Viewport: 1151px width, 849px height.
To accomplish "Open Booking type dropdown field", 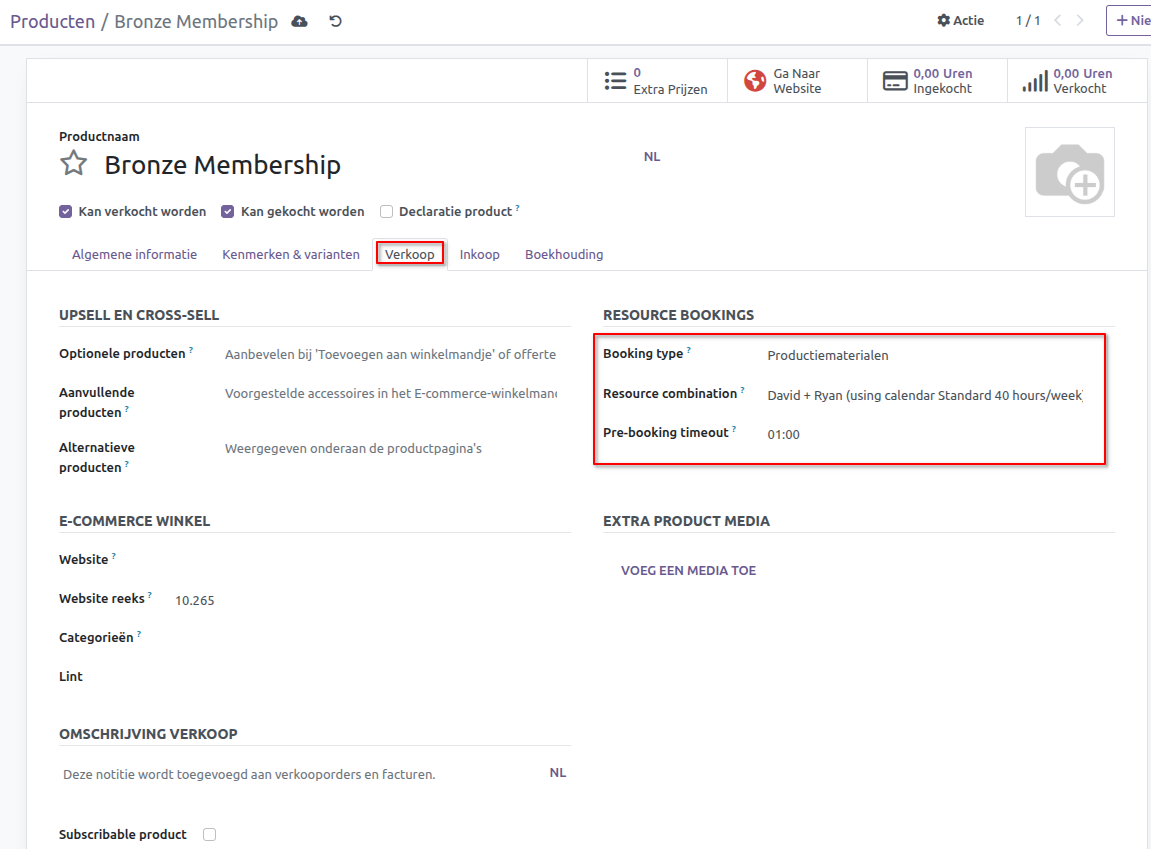I will click(x=925, y=355).
